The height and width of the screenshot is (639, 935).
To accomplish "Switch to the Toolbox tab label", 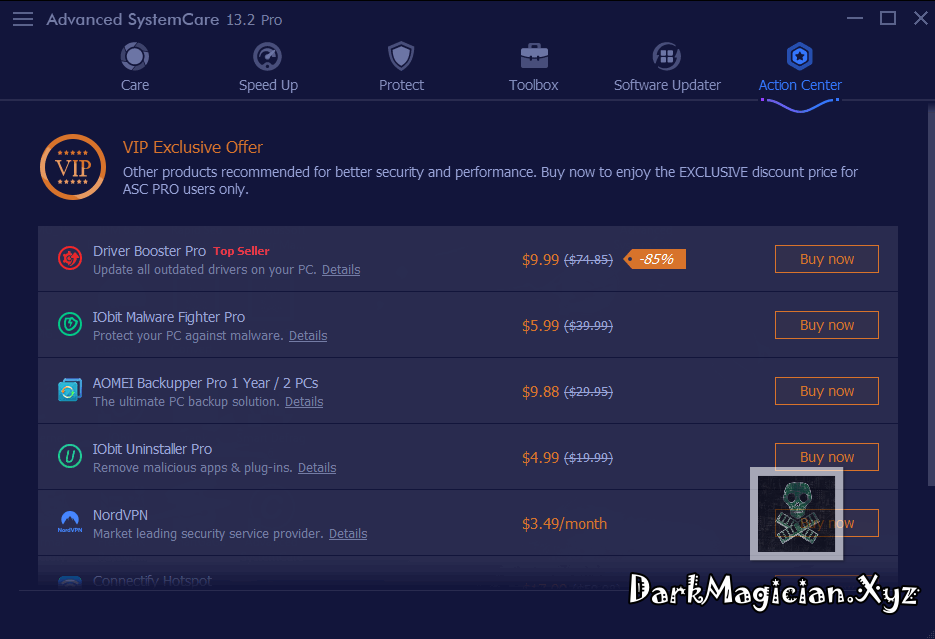I will [x=534, y=85].
